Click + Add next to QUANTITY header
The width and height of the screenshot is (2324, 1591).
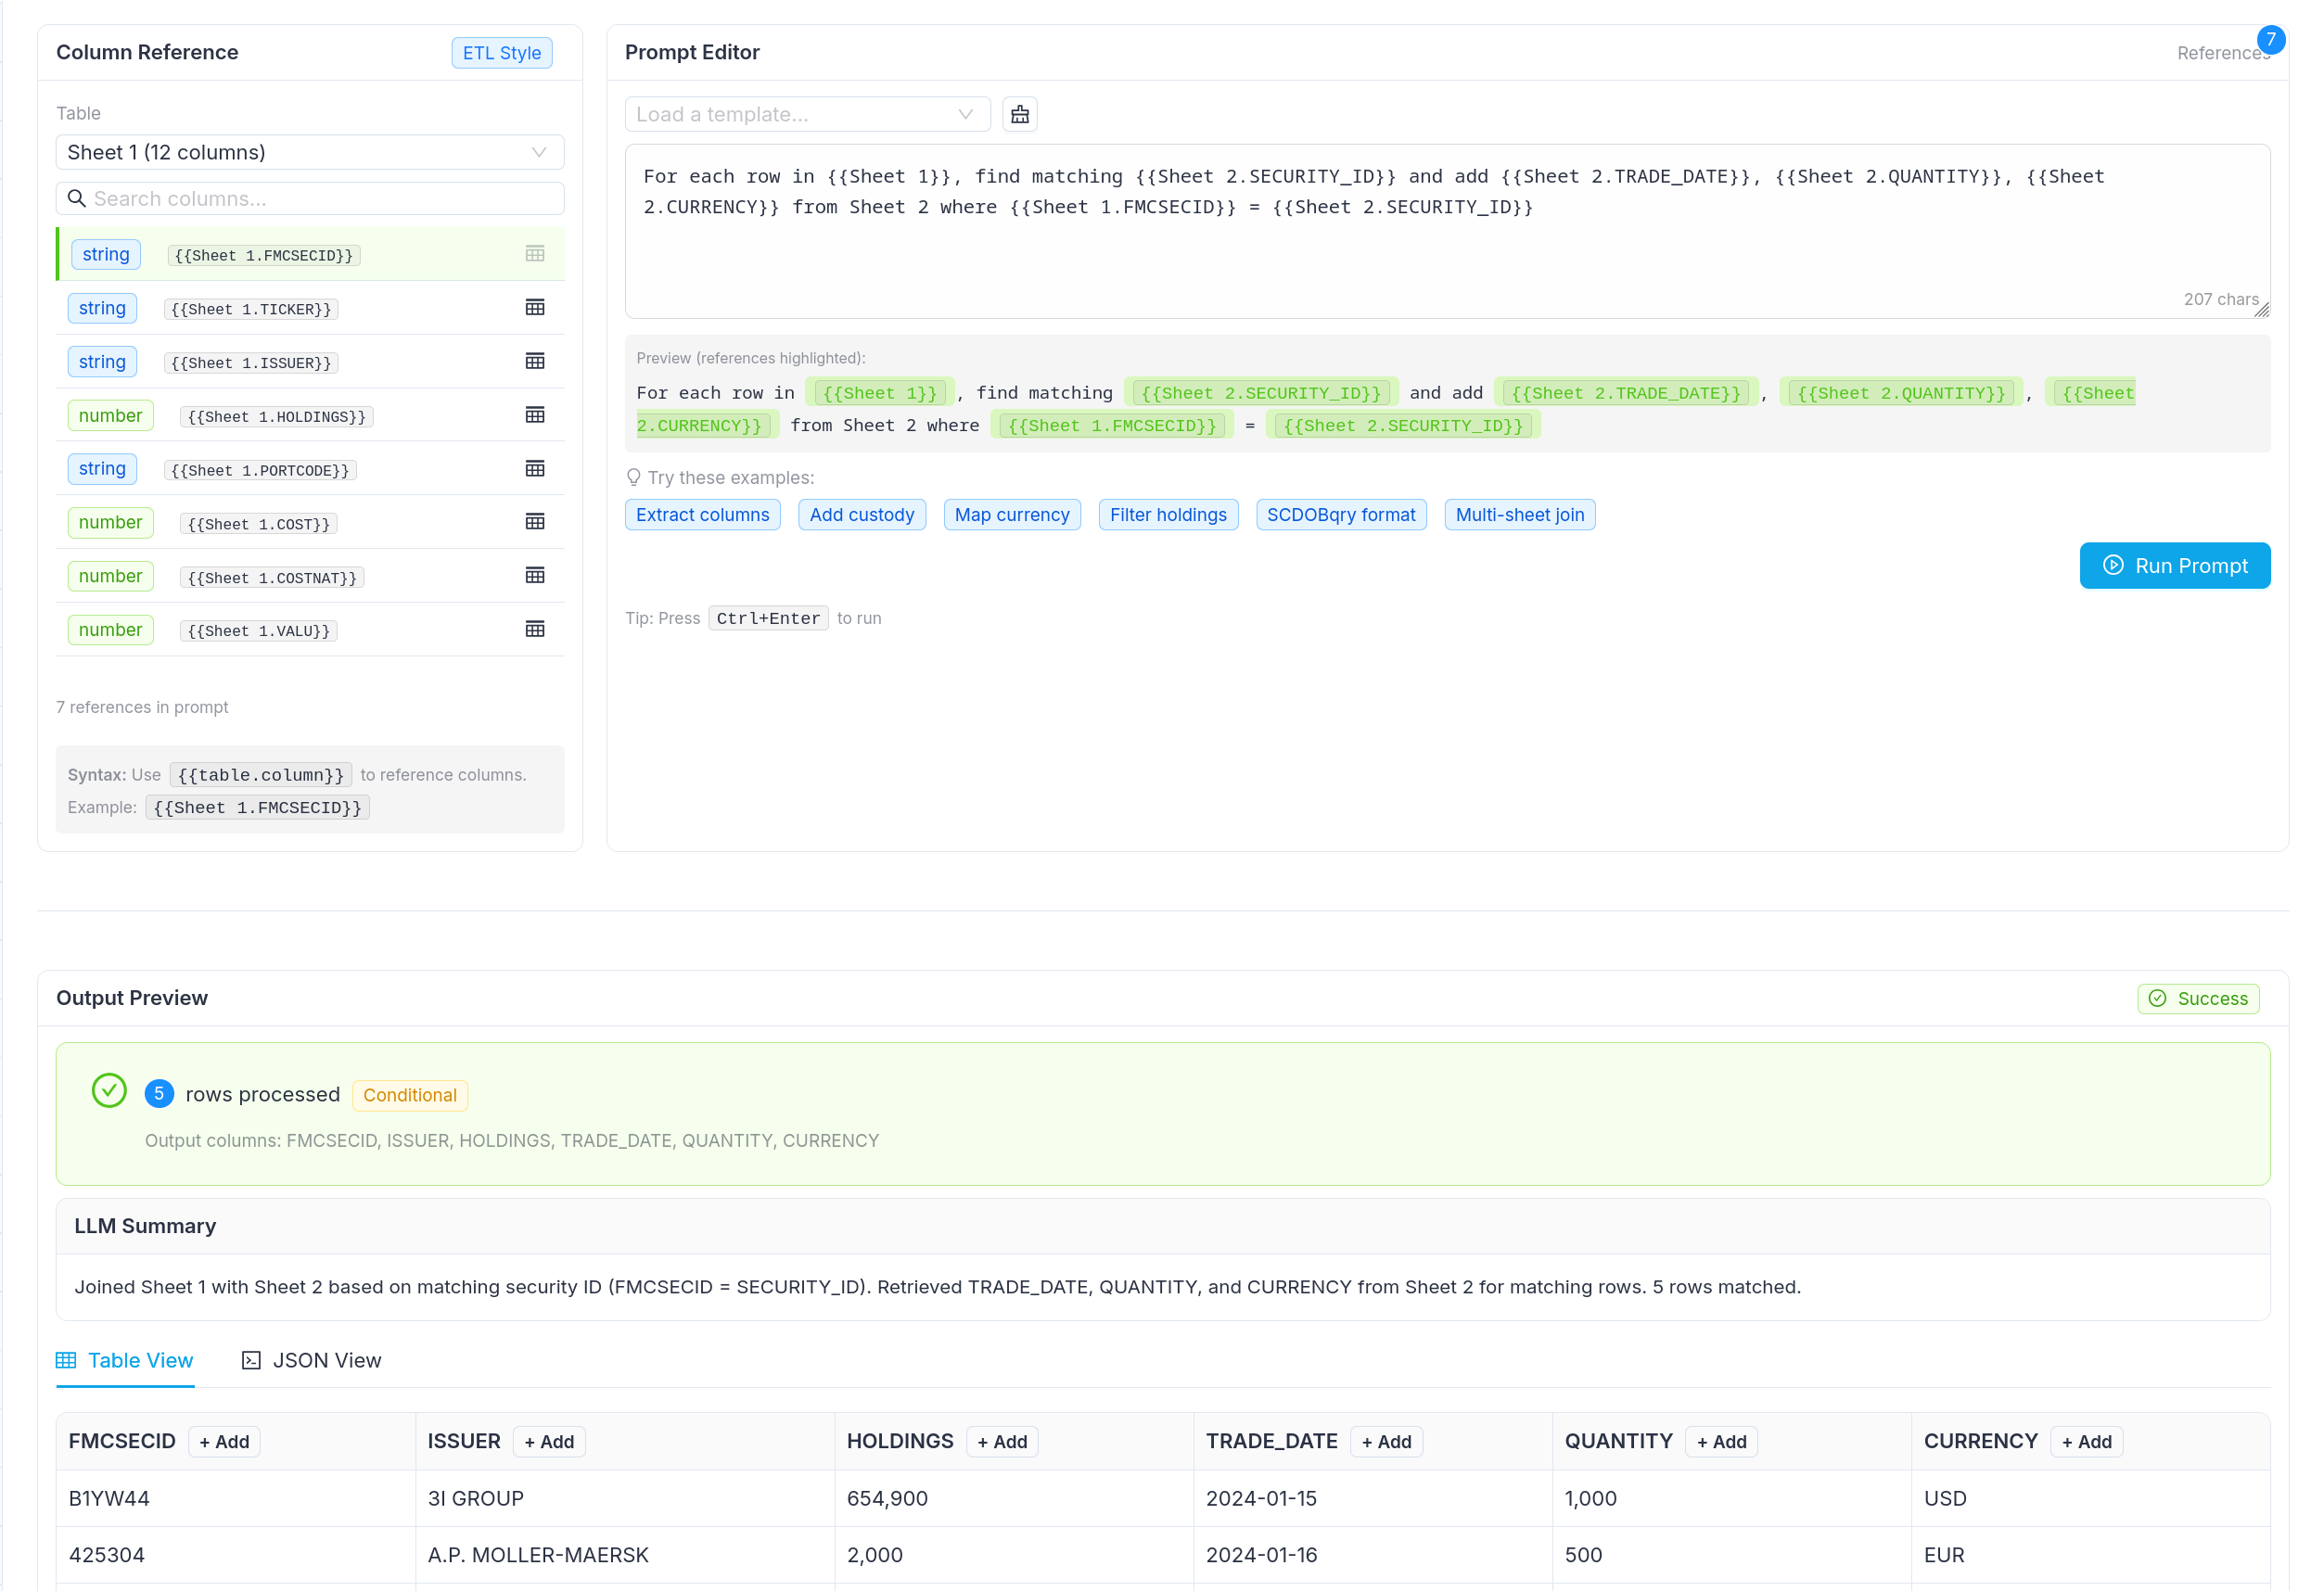click(1721, 1442)
